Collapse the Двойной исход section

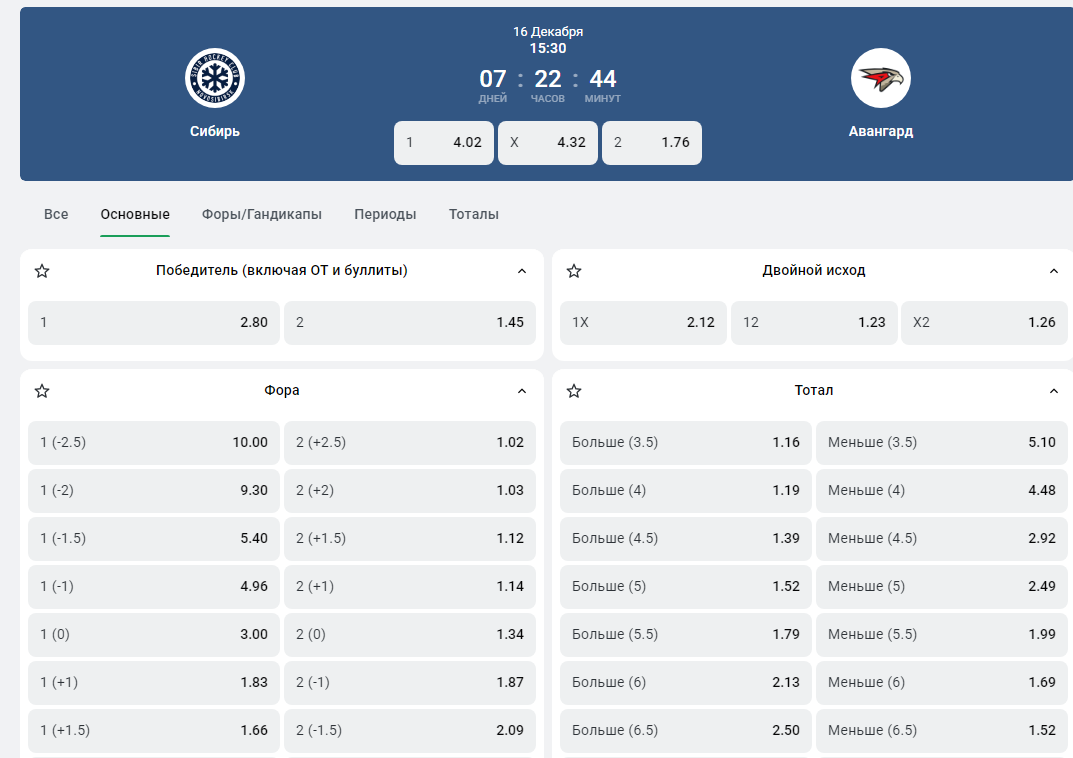click(1054, 271)
